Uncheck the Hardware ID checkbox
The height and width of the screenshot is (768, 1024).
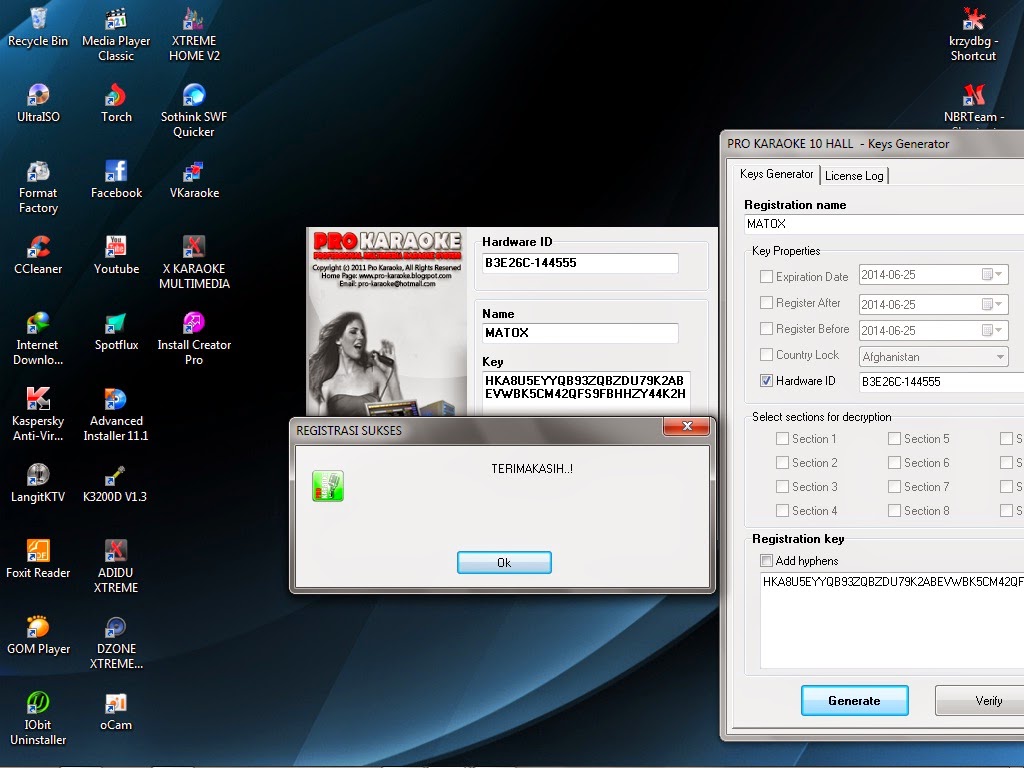pos(766,381)
